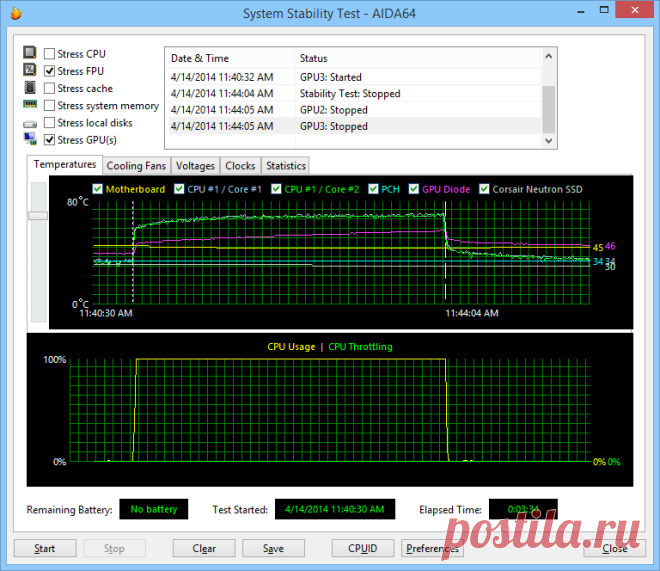Click the log list scroll up arrow
This screenshot has height=571, width=660.
coord(548,56)
